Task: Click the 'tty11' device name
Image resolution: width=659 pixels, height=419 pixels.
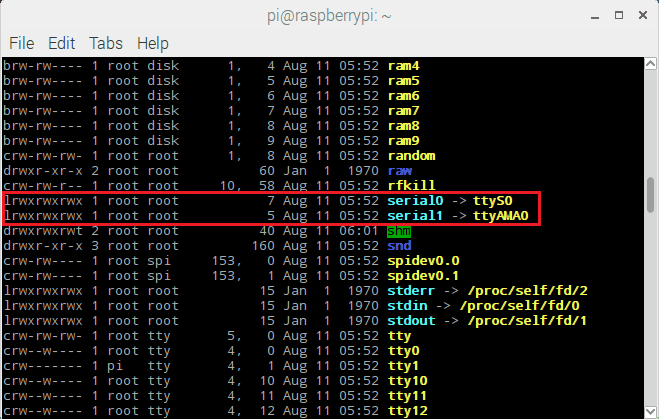Action: pos(407,396)
